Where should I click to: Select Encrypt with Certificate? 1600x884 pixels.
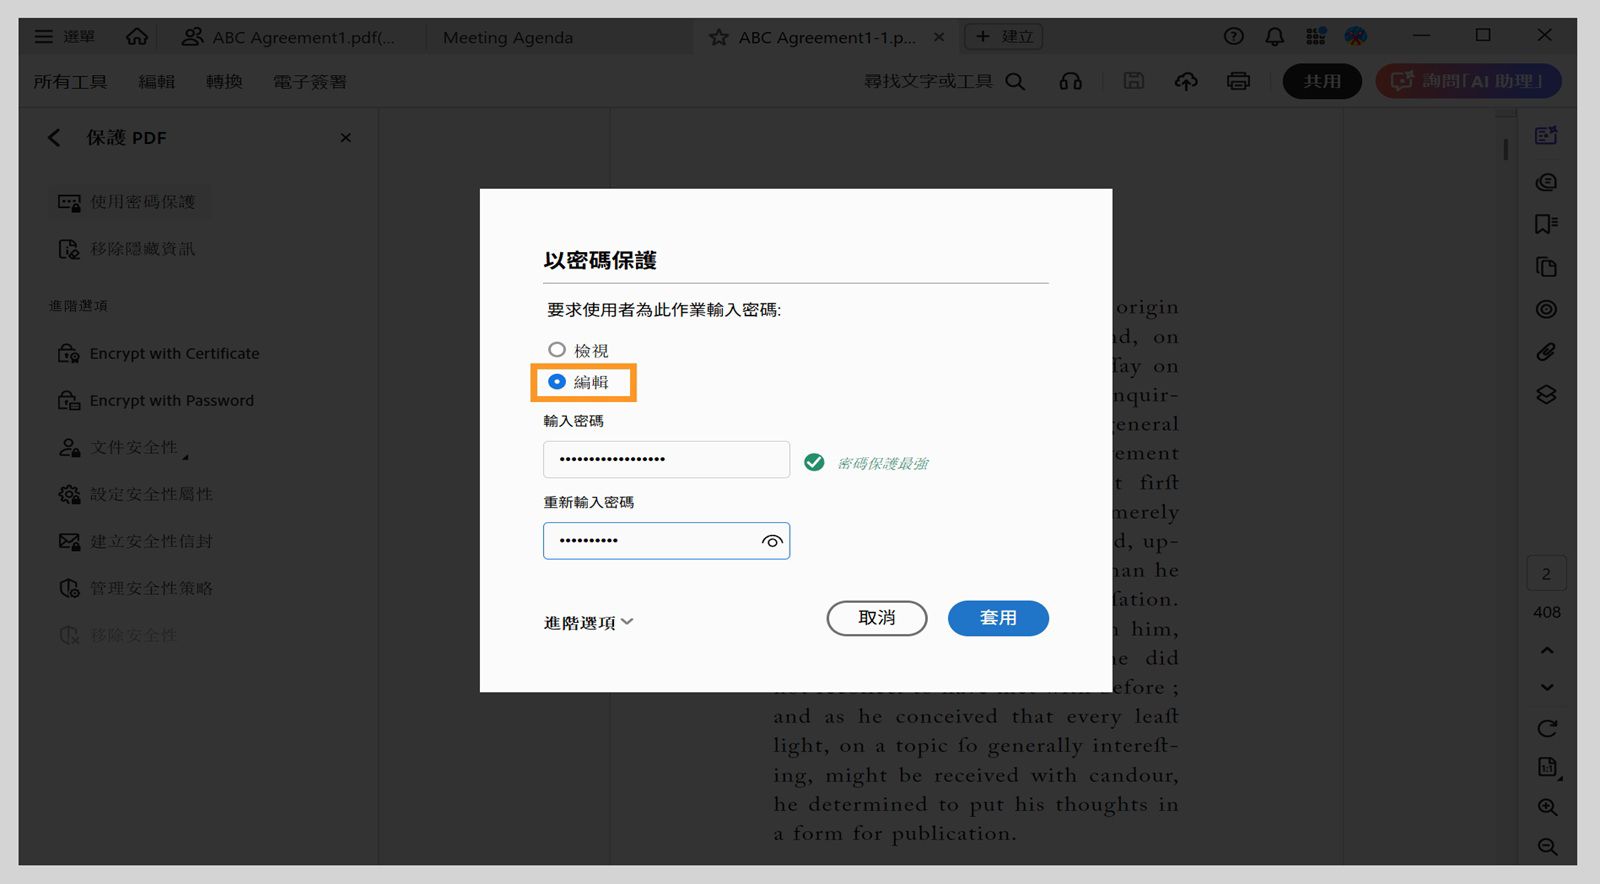[x=159, y=354]
